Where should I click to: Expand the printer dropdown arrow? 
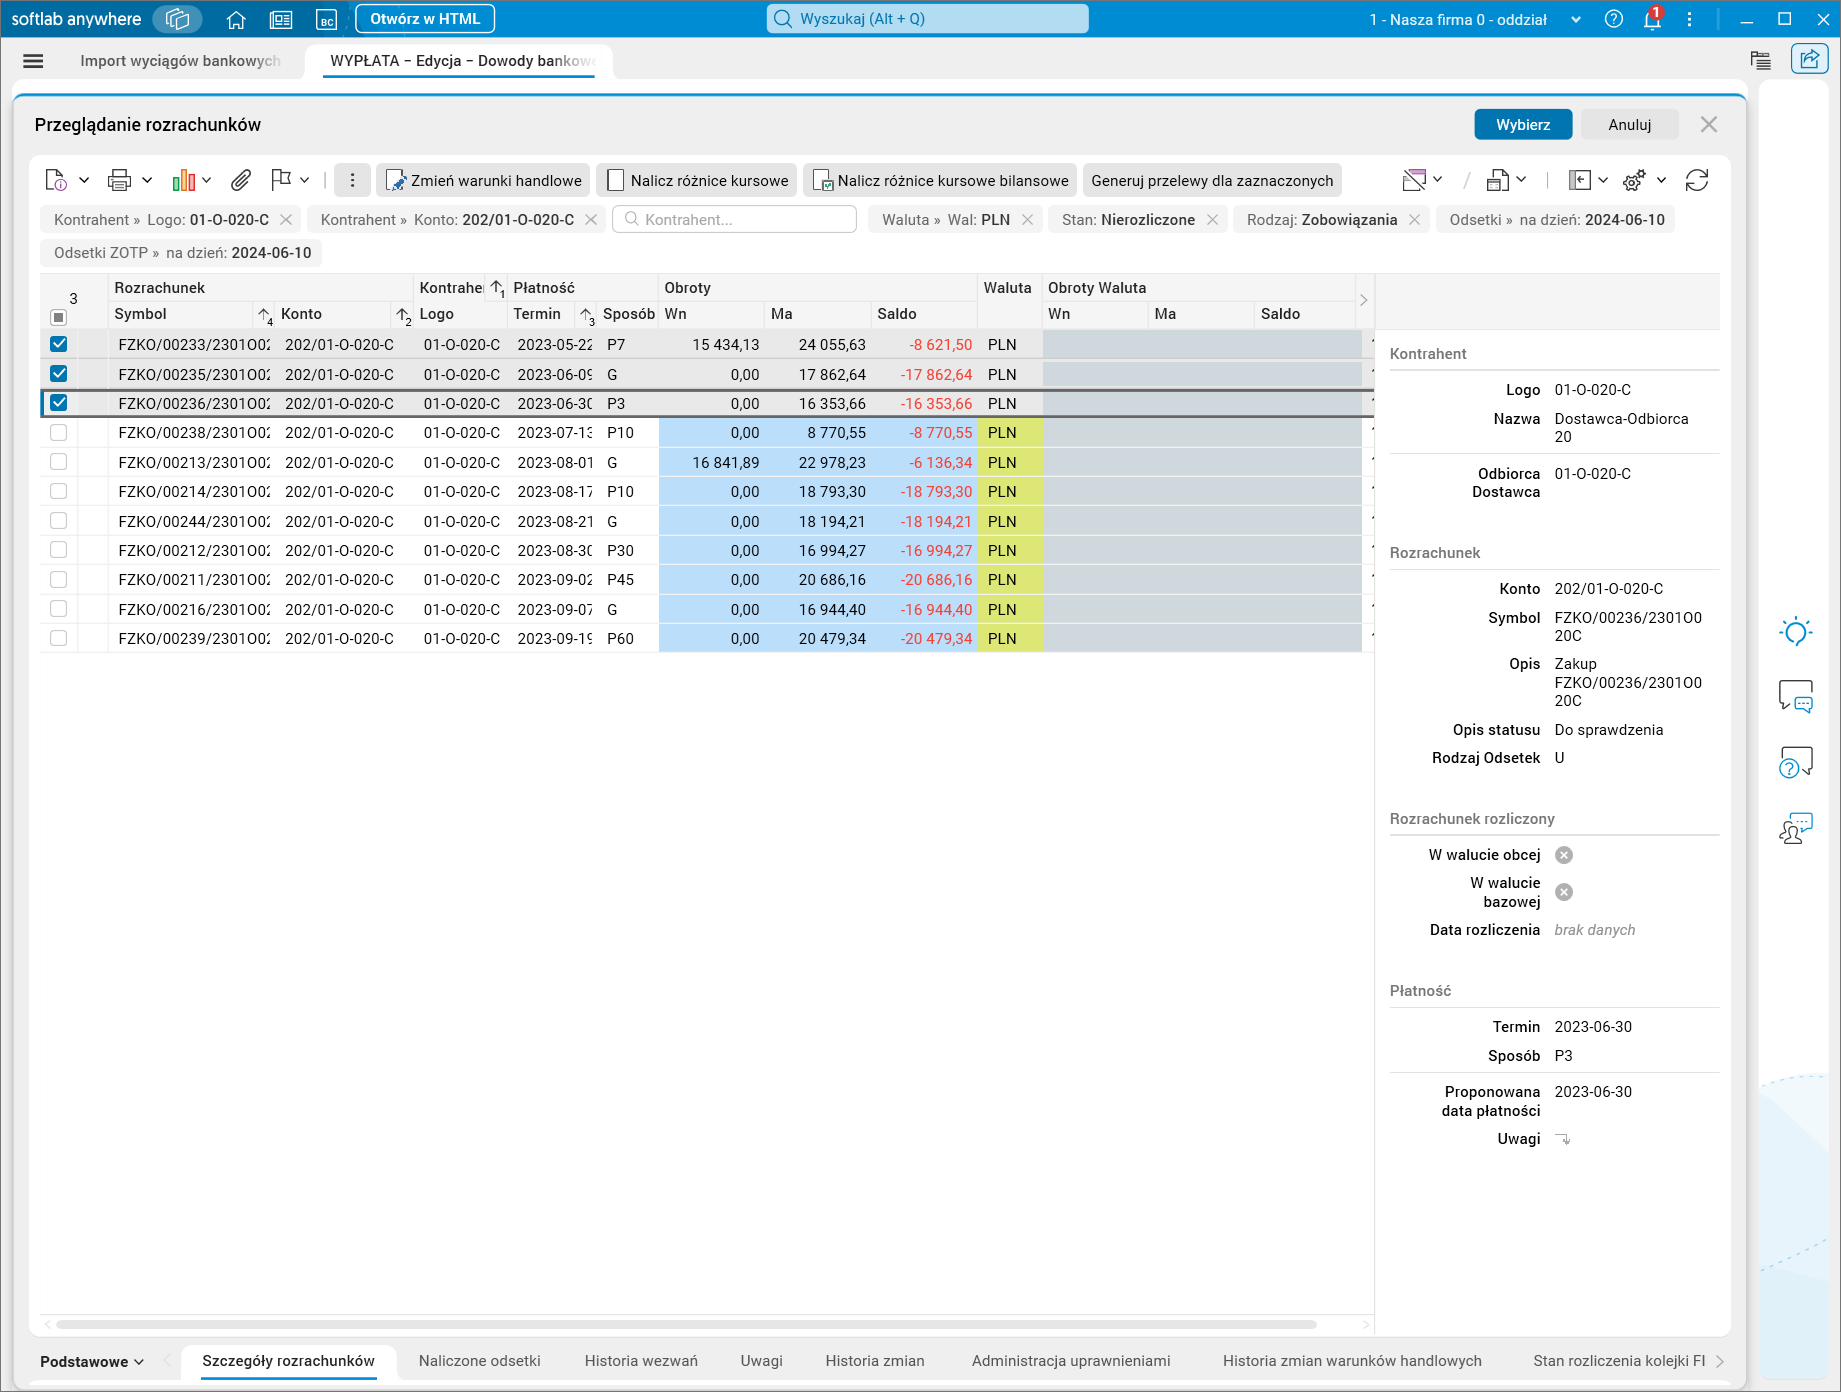[147, 180]
